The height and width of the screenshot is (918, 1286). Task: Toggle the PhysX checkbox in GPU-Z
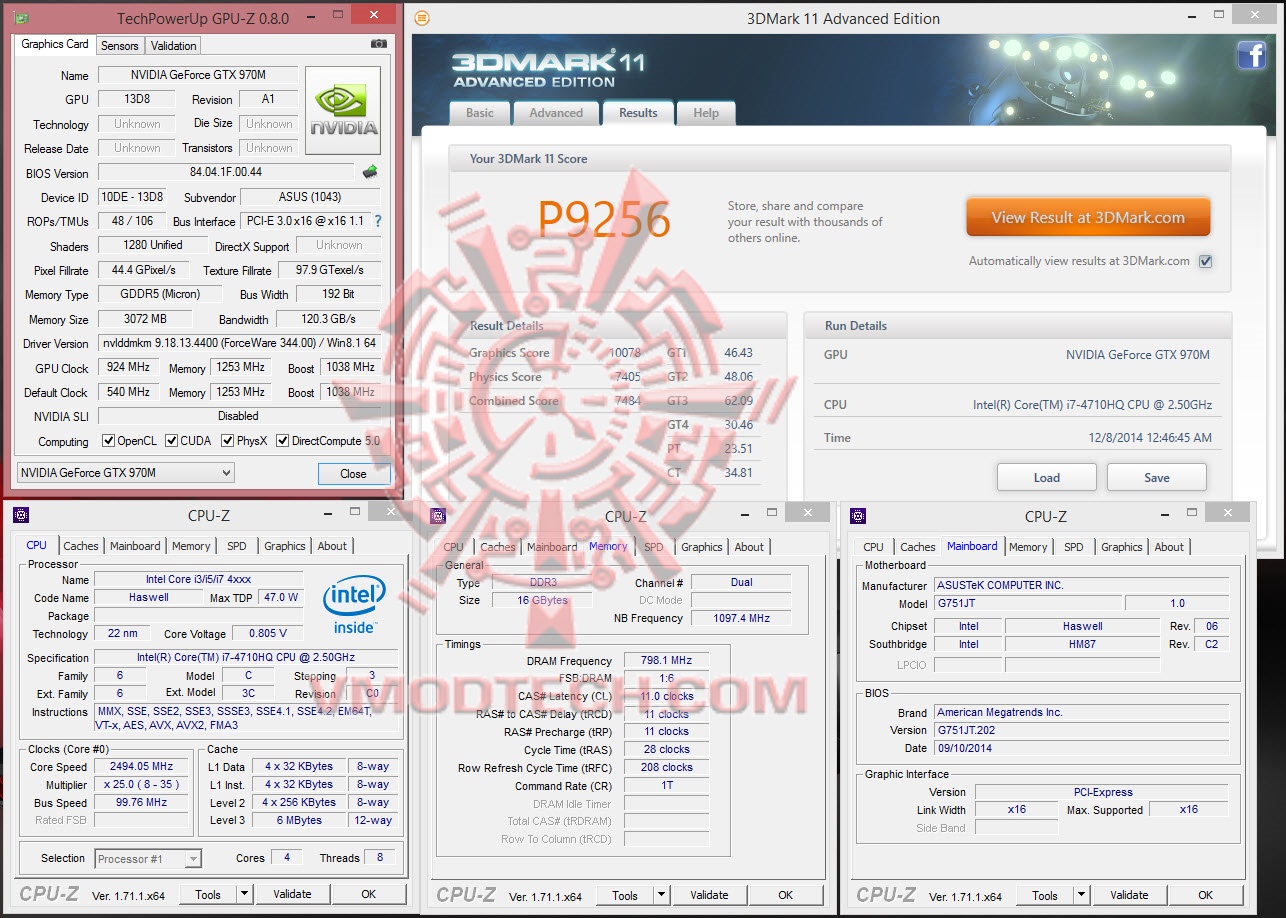tap(228, 441)
